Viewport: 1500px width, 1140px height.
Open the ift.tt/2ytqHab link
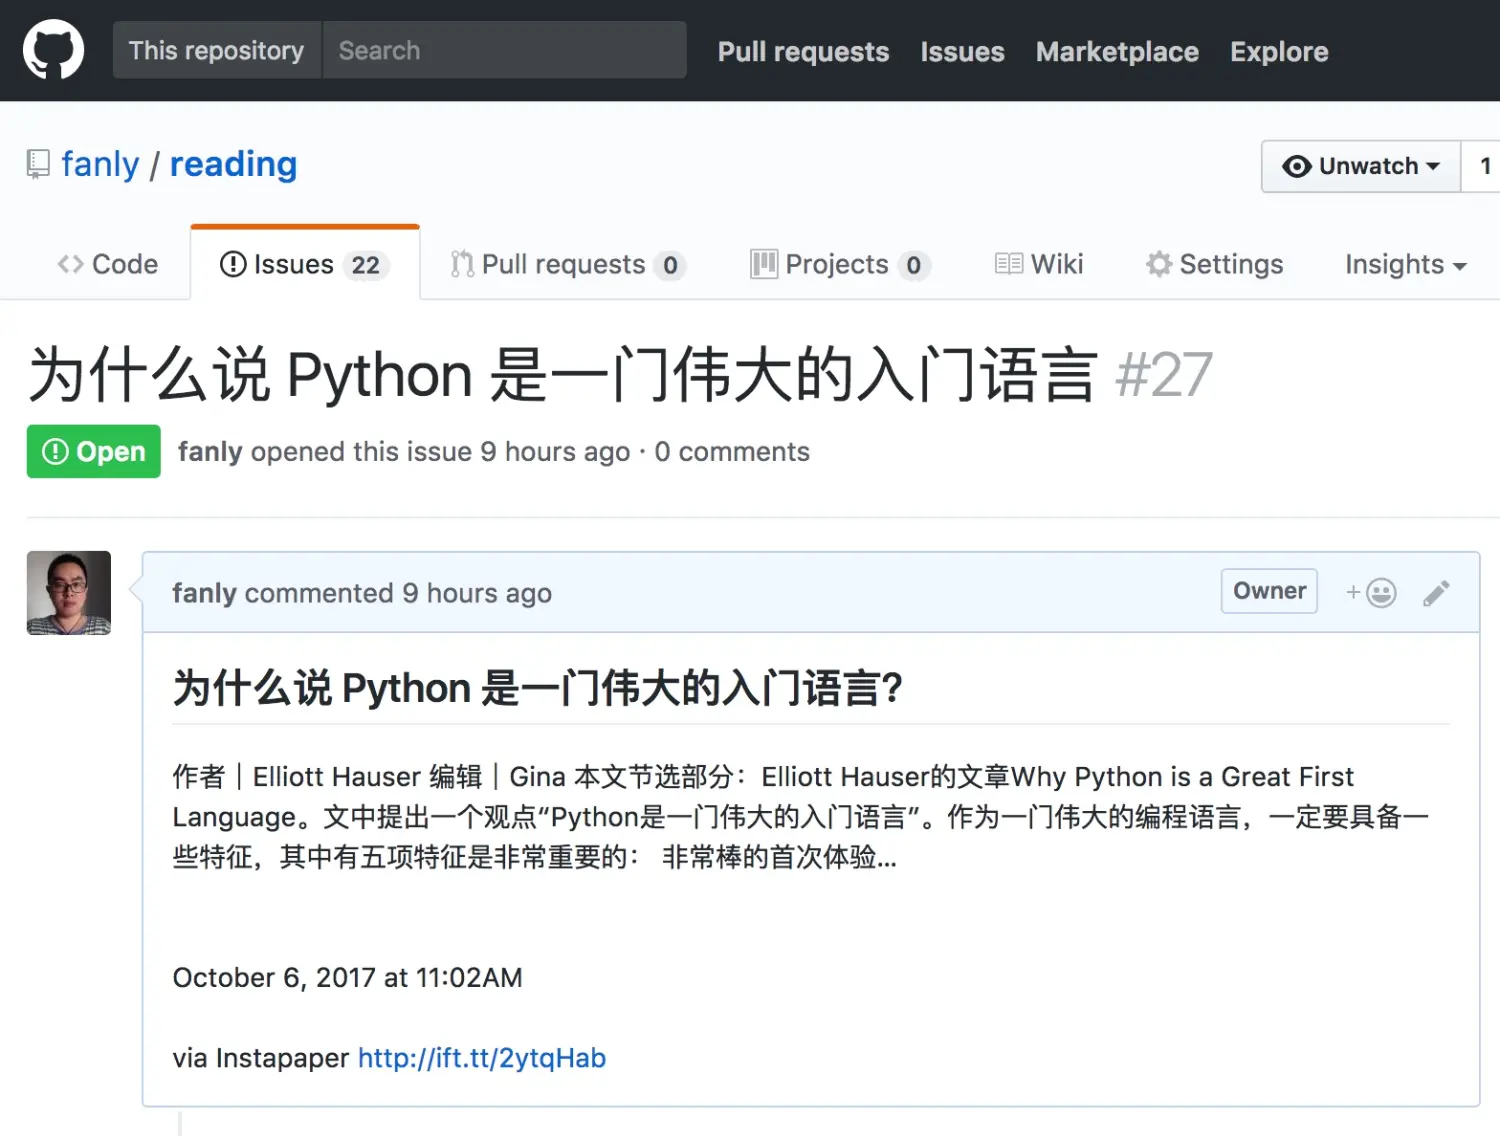(482, 1058)
